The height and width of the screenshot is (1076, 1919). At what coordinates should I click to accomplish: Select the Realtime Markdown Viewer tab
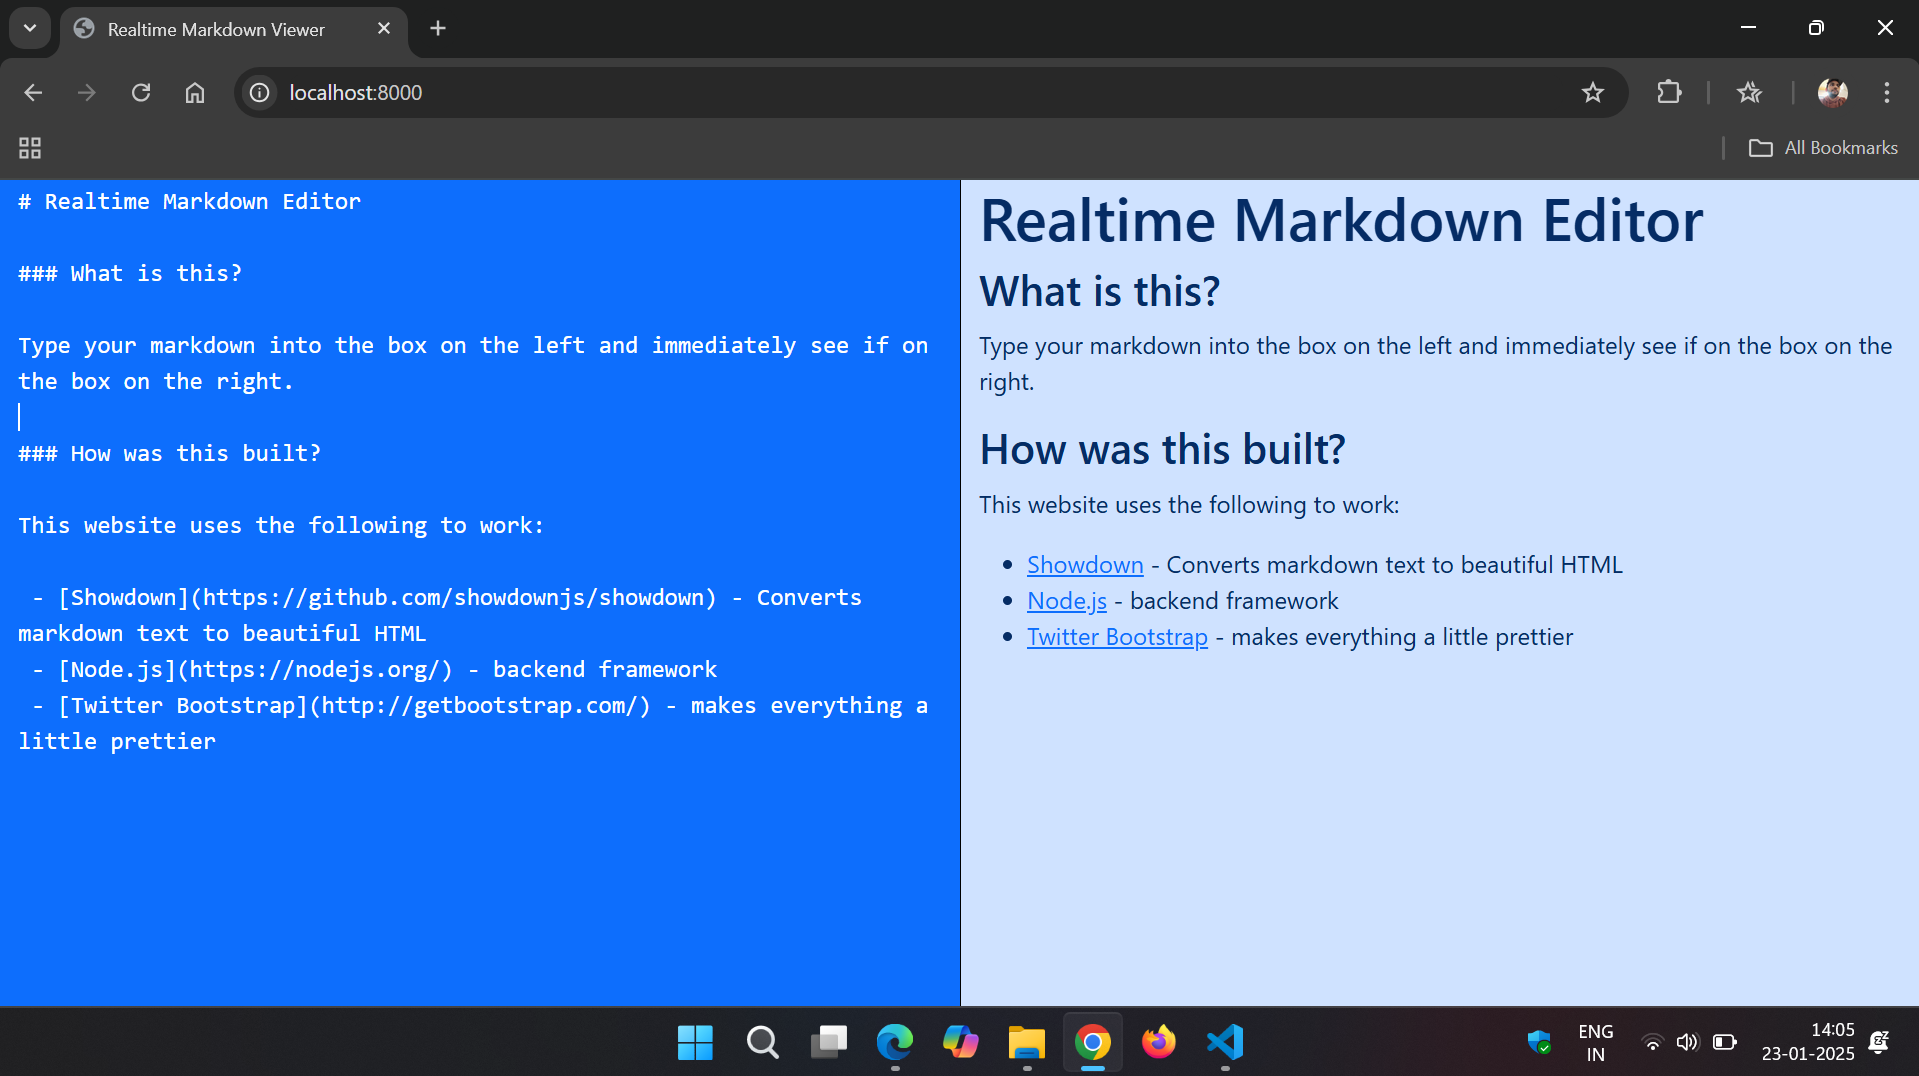coord(216,29)
